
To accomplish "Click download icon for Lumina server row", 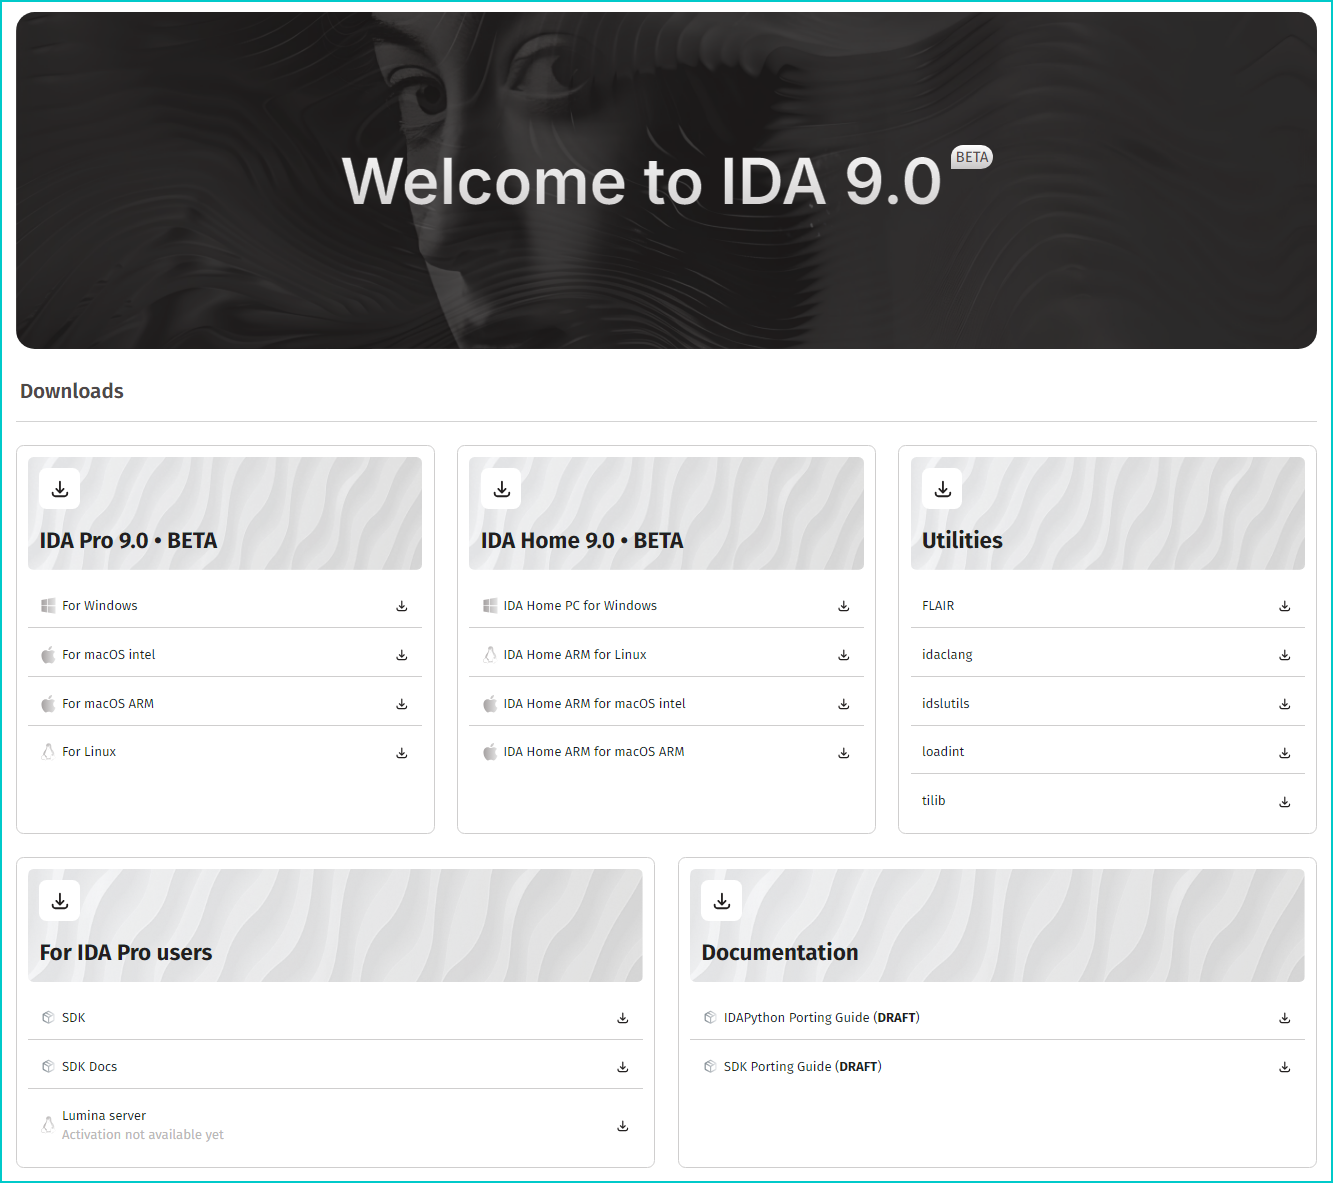I will coord(623,1126).
